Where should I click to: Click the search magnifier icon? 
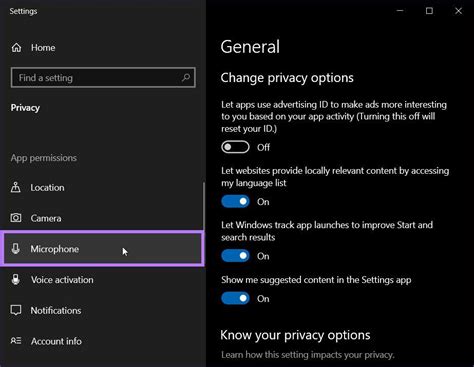186,78
